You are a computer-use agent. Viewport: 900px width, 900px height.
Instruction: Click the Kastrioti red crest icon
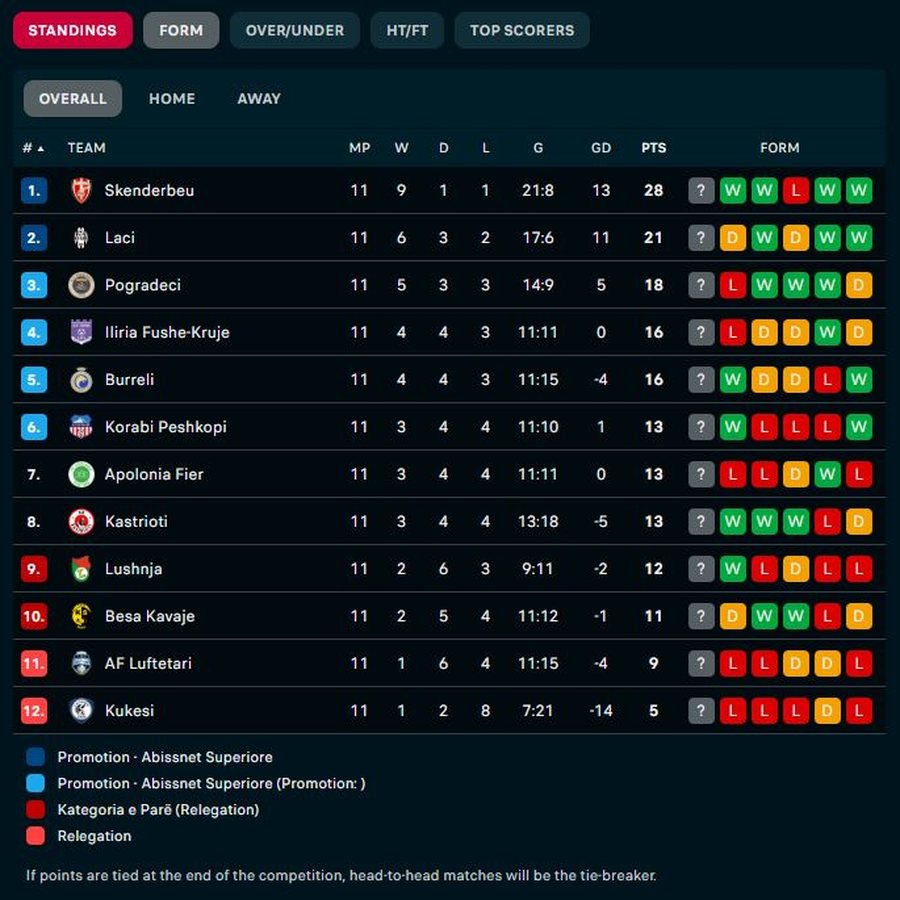pyautogui.click(x=81, y=521)
